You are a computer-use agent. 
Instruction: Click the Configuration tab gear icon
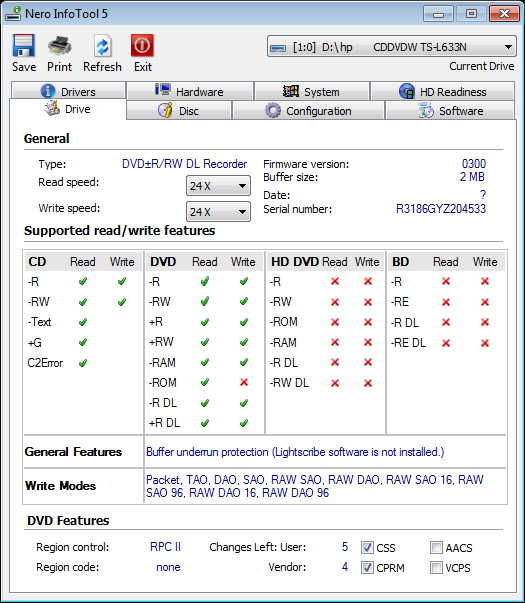click(273, 110)
